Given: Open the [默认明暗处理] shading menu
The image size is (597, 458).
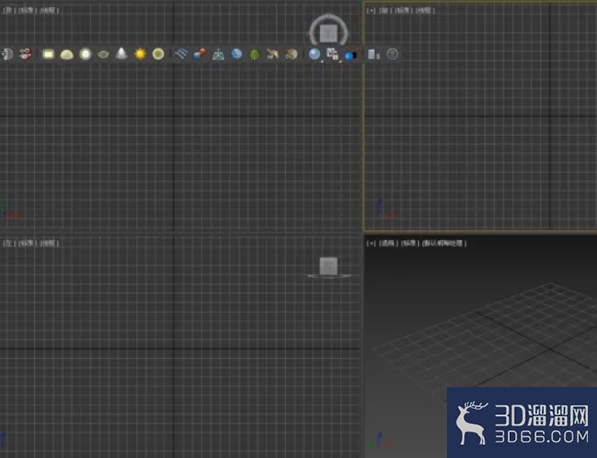Looking at the screenshot, I should [x=444, y=243].
